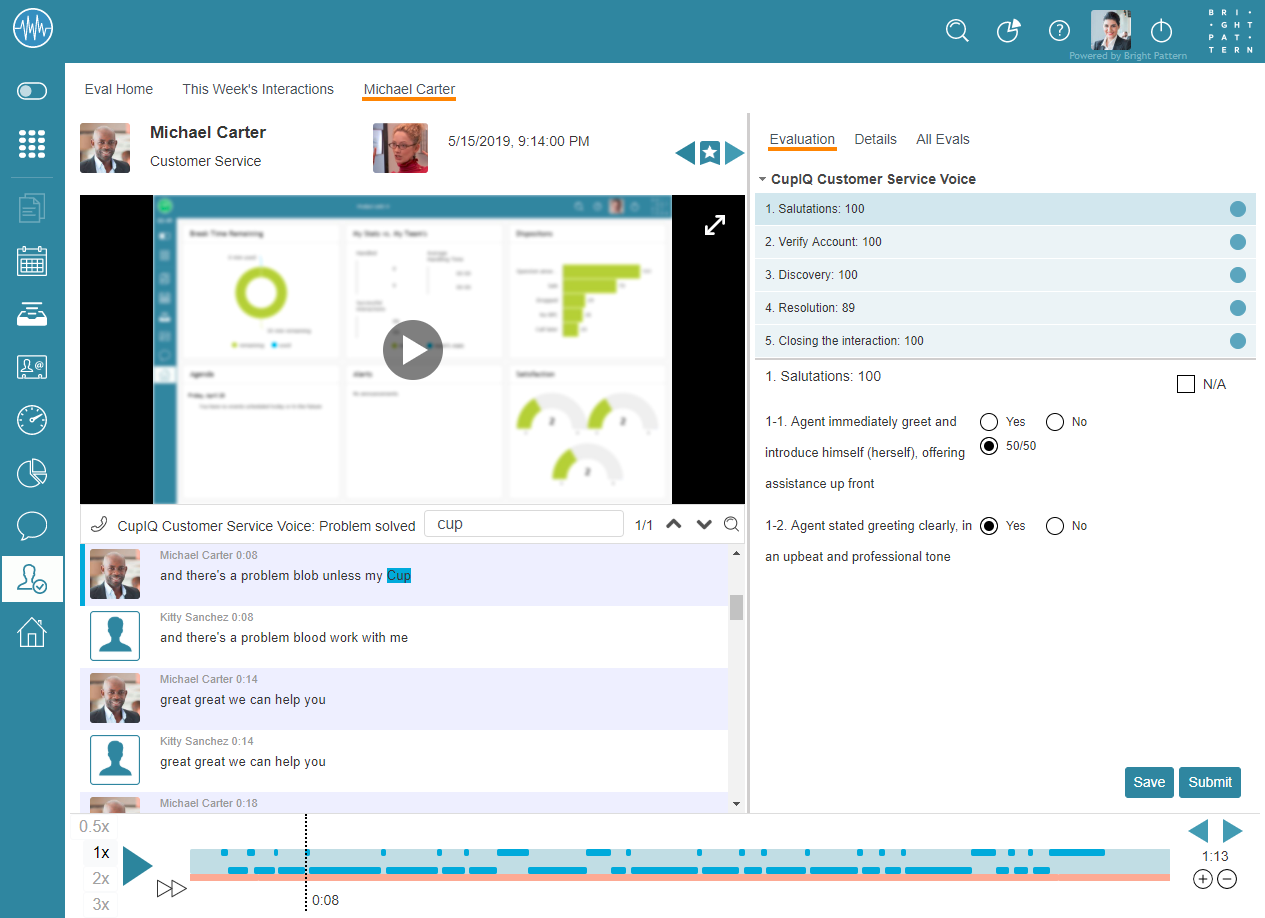Screen dimensions: 1265x918
Task: Click the user profile photo in header
Action: pos(1111,30)
